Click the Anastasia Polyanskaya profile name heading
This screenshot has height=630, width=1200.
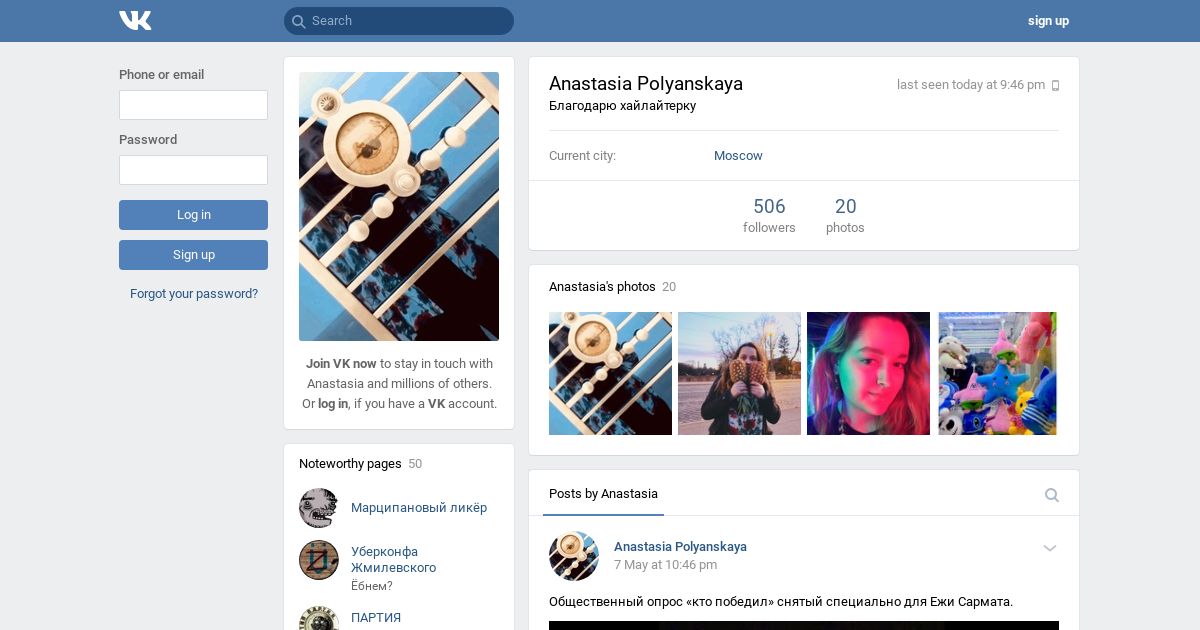pyautogui.click(x=646, y=84)
